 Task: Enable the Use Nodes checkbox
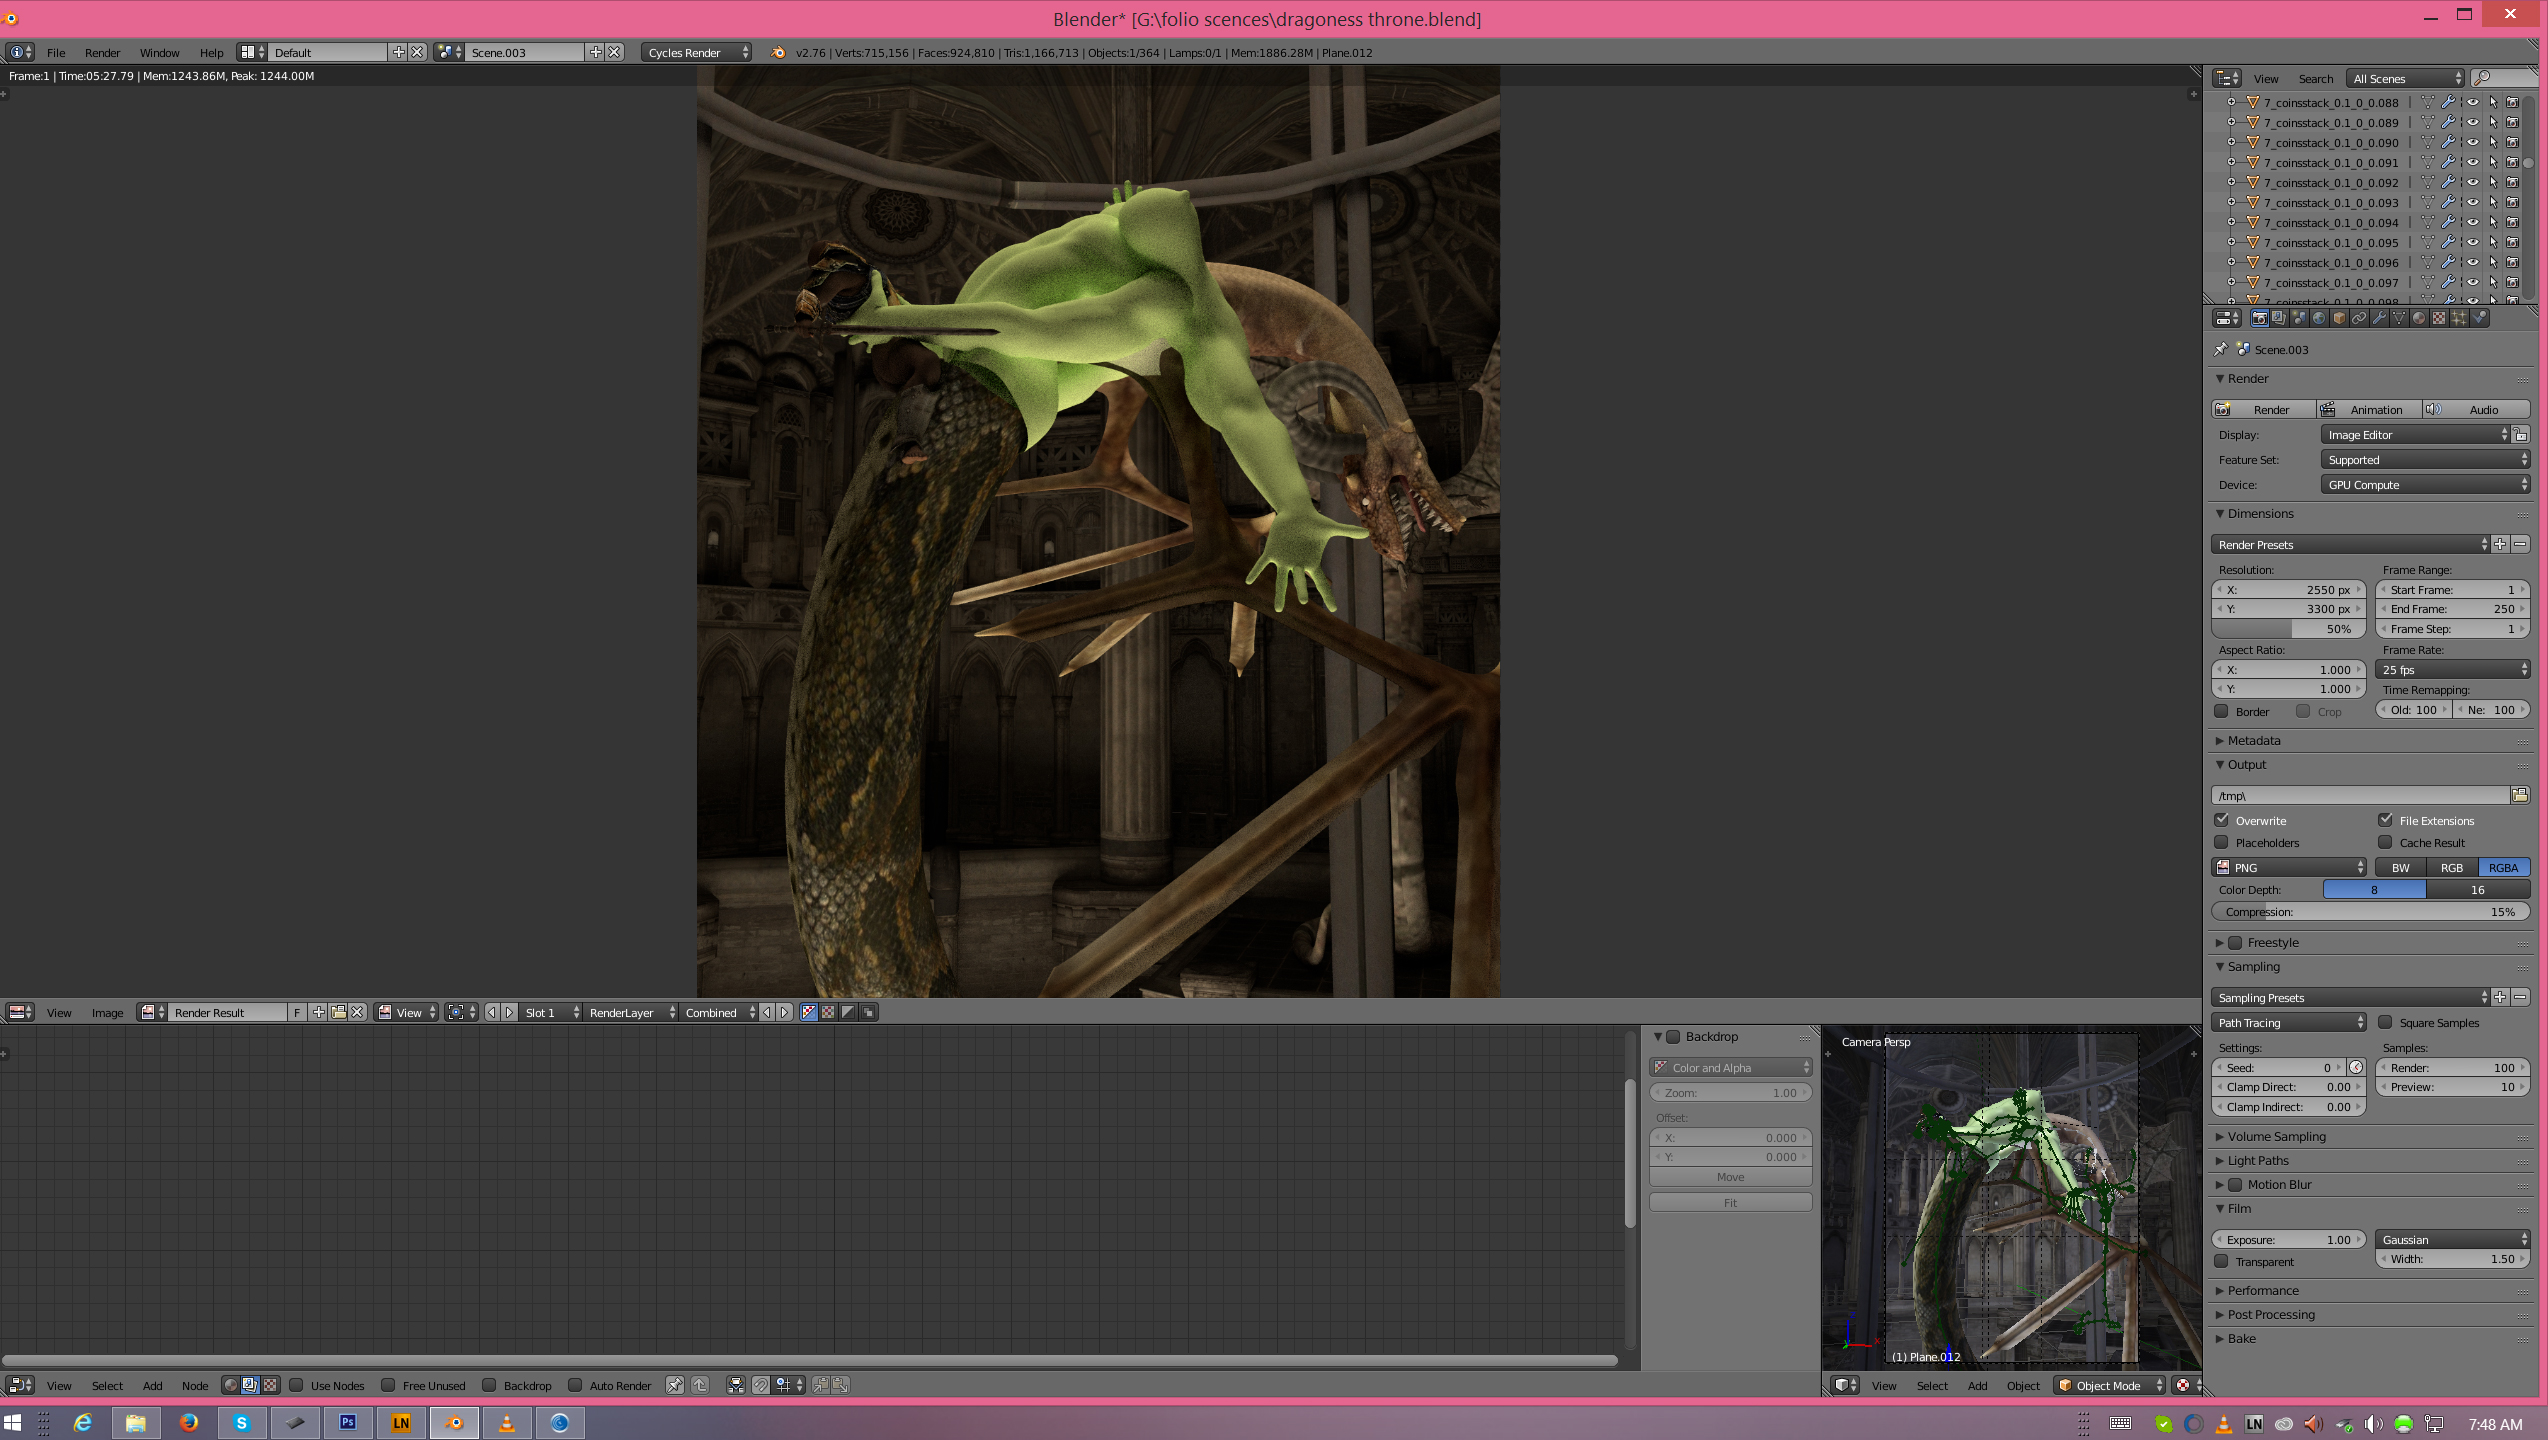[x=297, y=1385]
